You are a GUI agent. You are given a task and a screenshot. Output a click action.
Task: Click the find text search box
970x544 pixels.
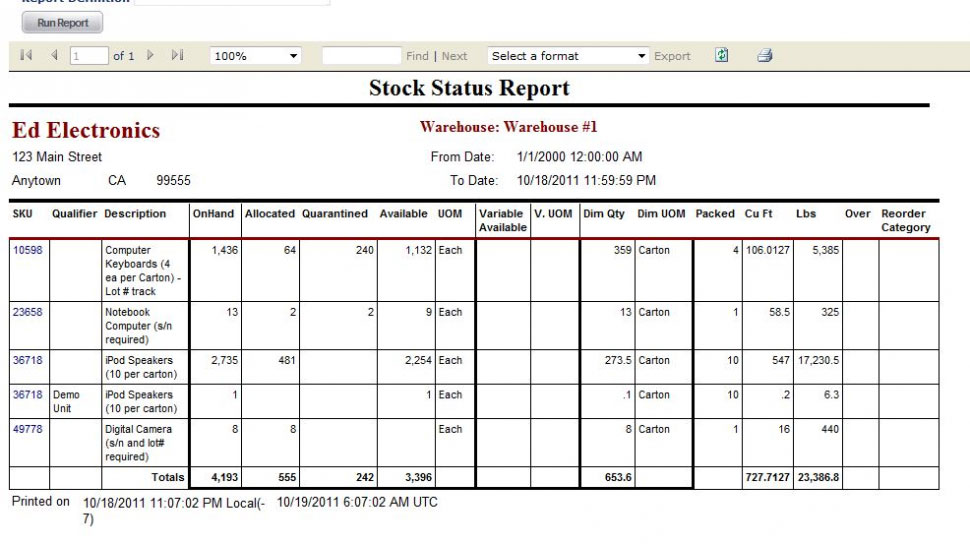(360, 57)
